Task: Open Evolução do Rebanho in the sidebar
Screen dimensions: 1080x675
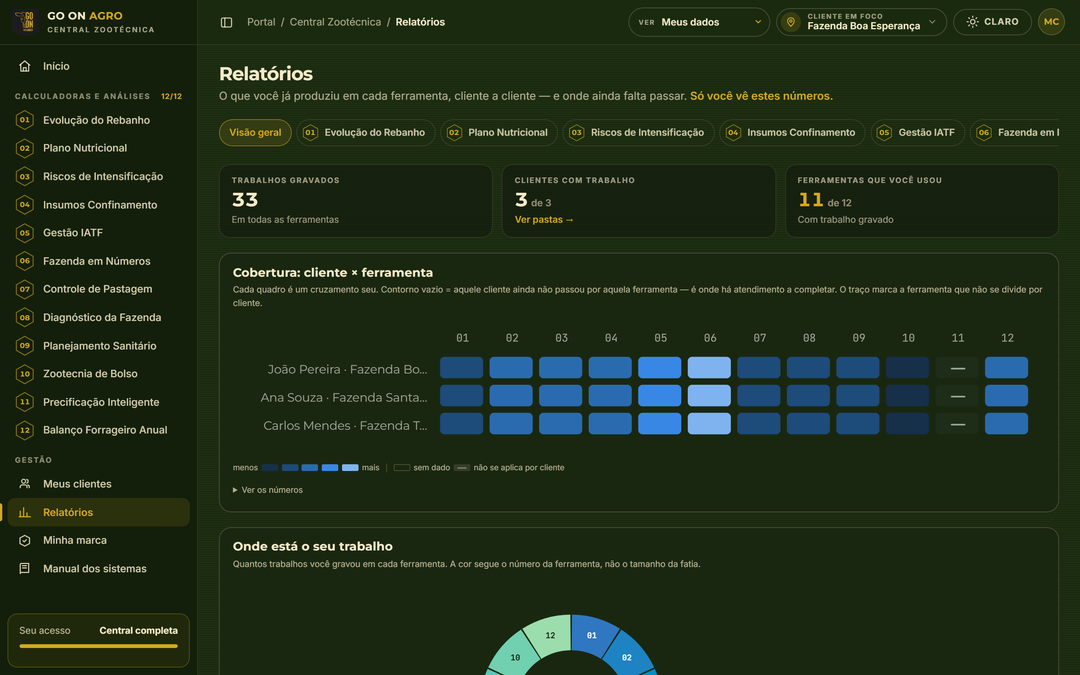Action: point(98,120)
